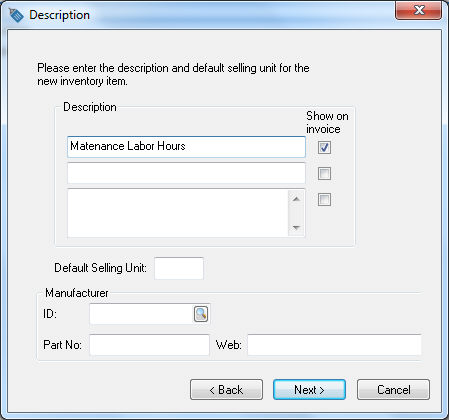Close the Description dialog window
This screenshot has height=420, width=449.
(x=419, y=11)
